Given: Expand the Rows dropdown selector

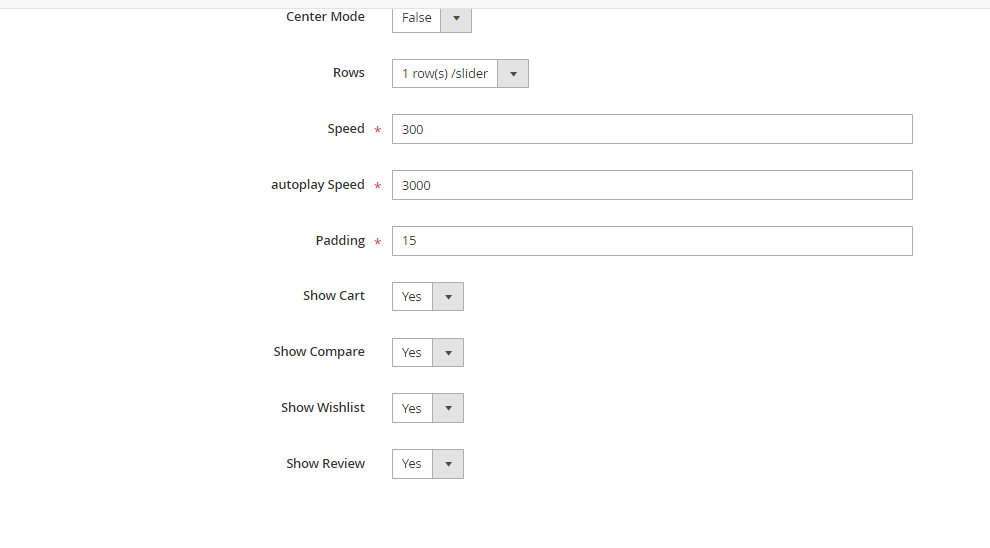Looking at the screenshot, I should [x=460, y=74].
